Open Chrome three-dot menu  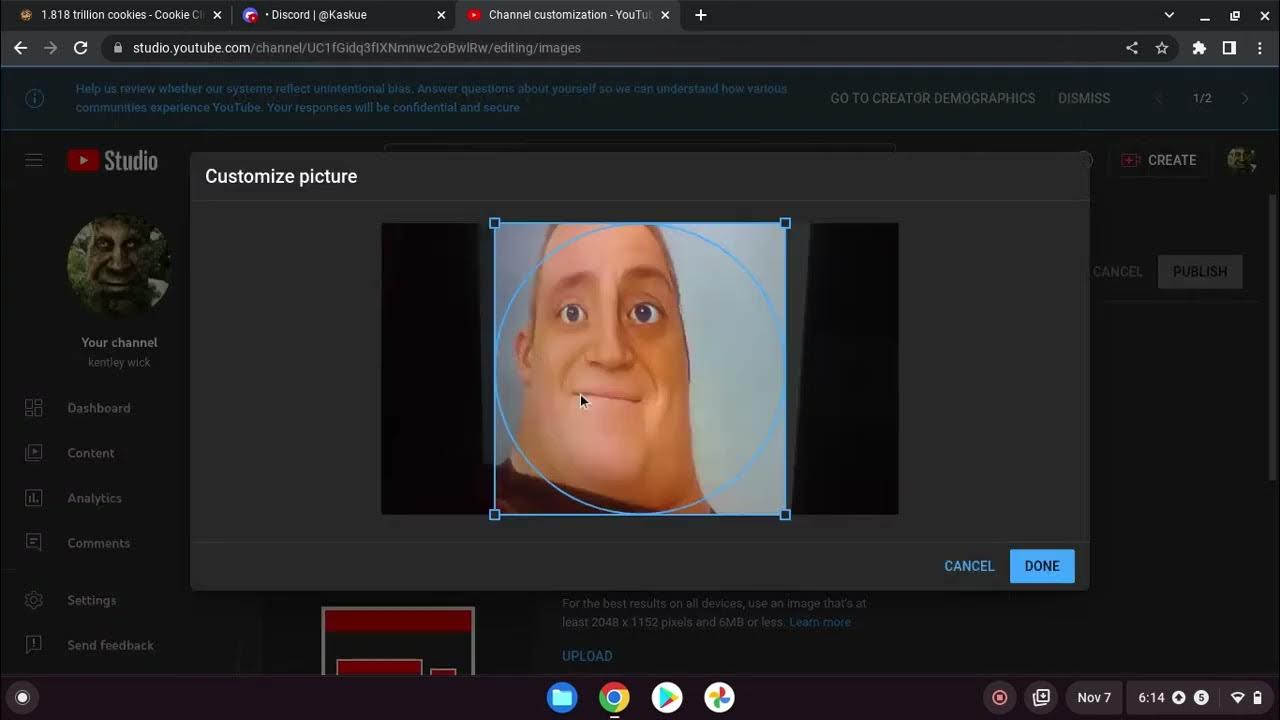(x=1259, y=48)
